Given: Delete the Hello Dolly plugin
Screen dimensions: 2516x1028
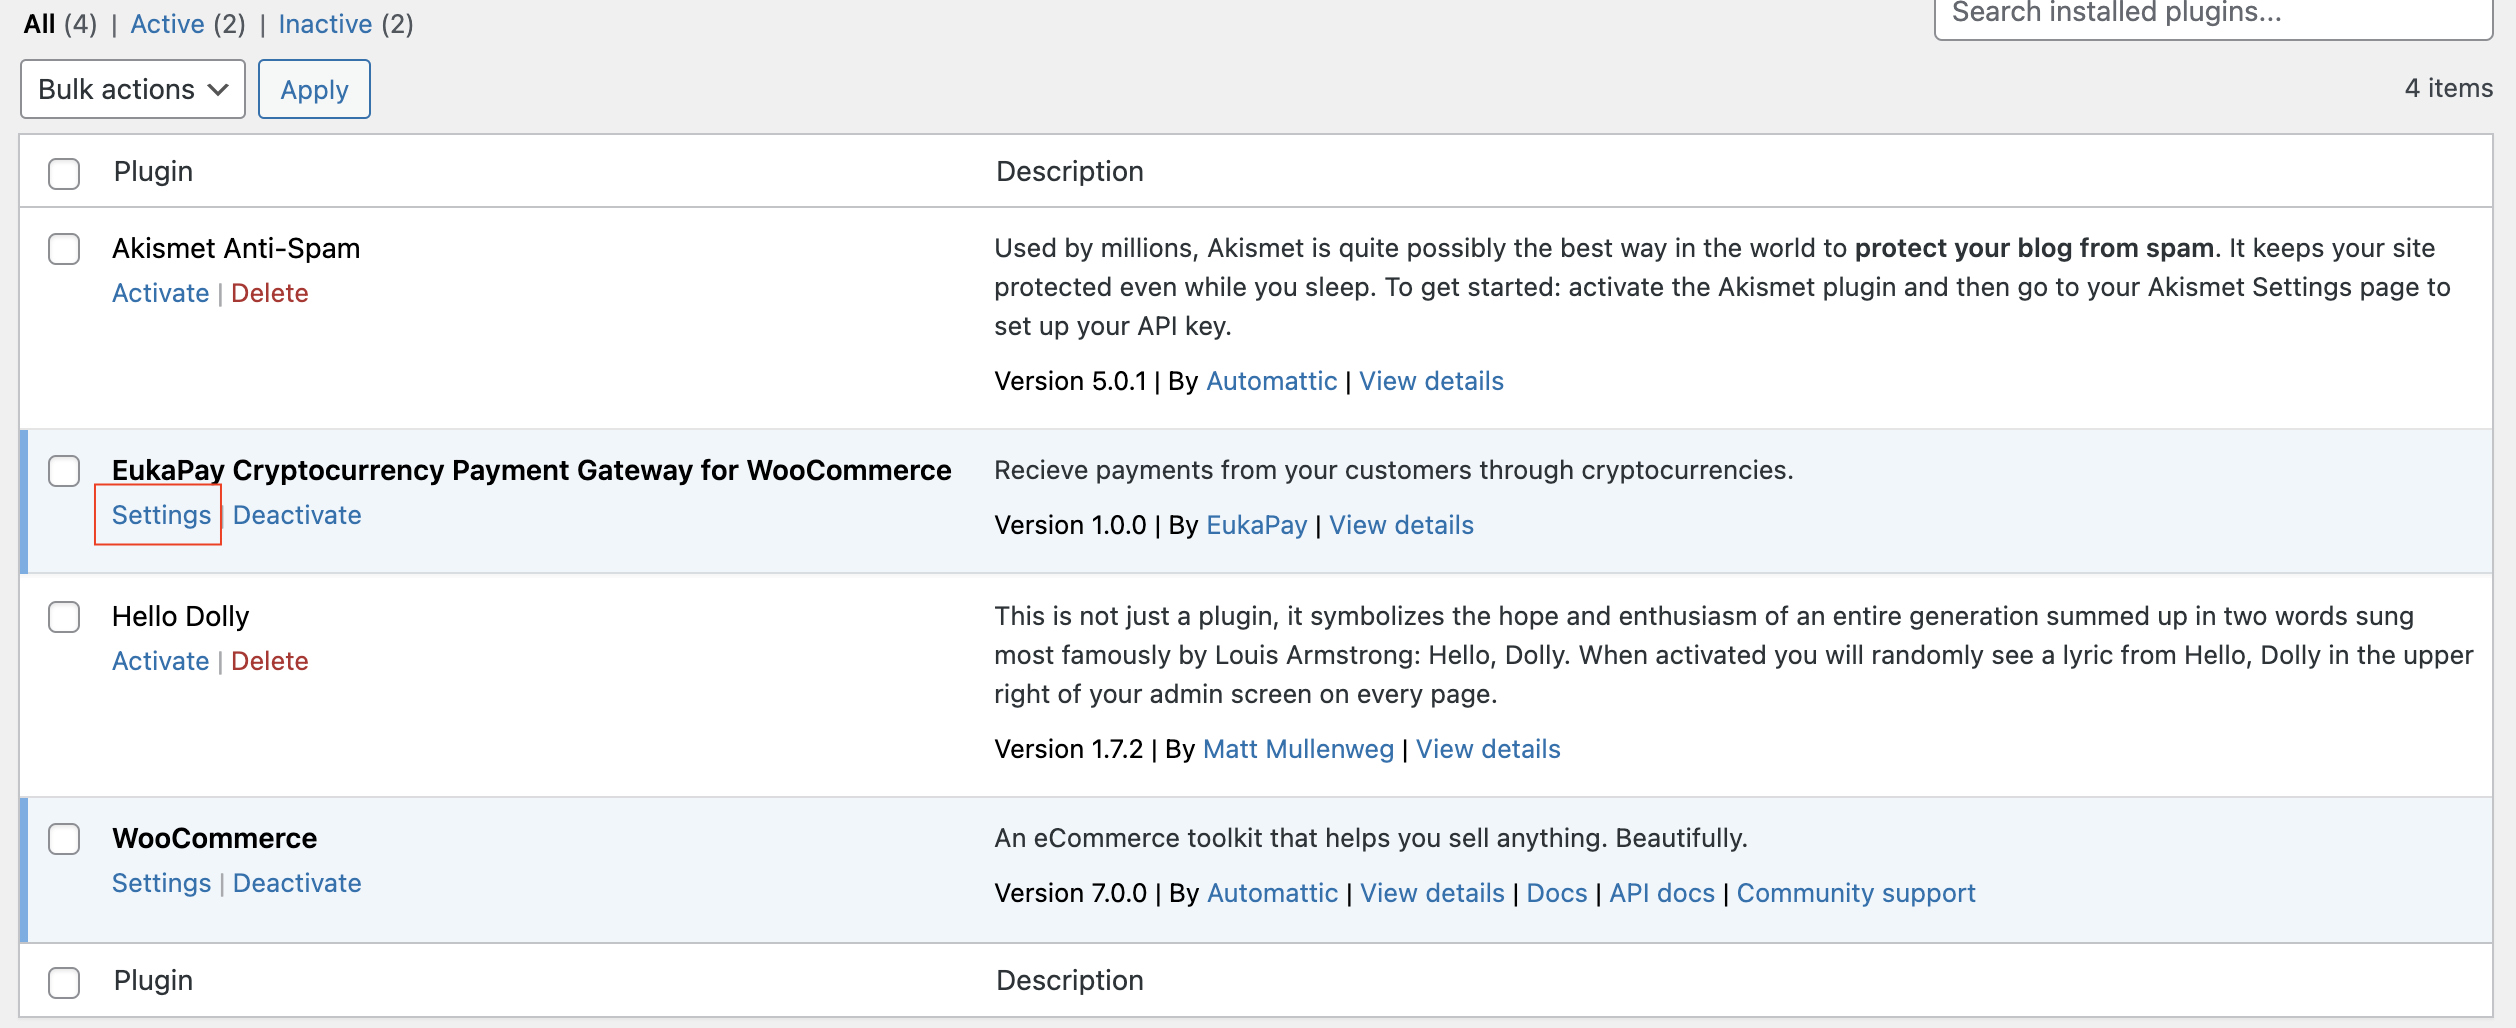Looking at the screenshot, I should click(269, 661).
